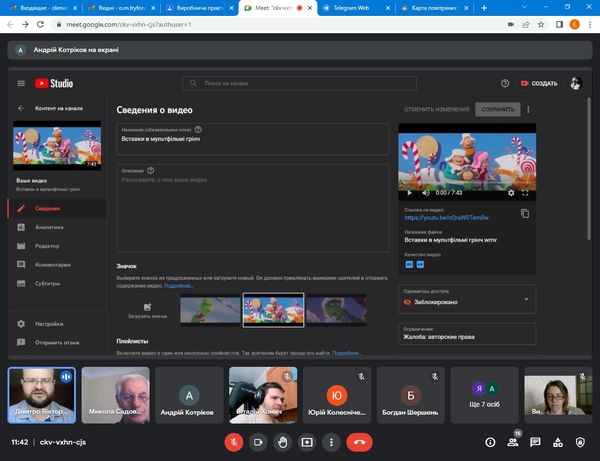Toggle microphone mute in Meet controls
The image size is (600, 461).
coord(234,442)
